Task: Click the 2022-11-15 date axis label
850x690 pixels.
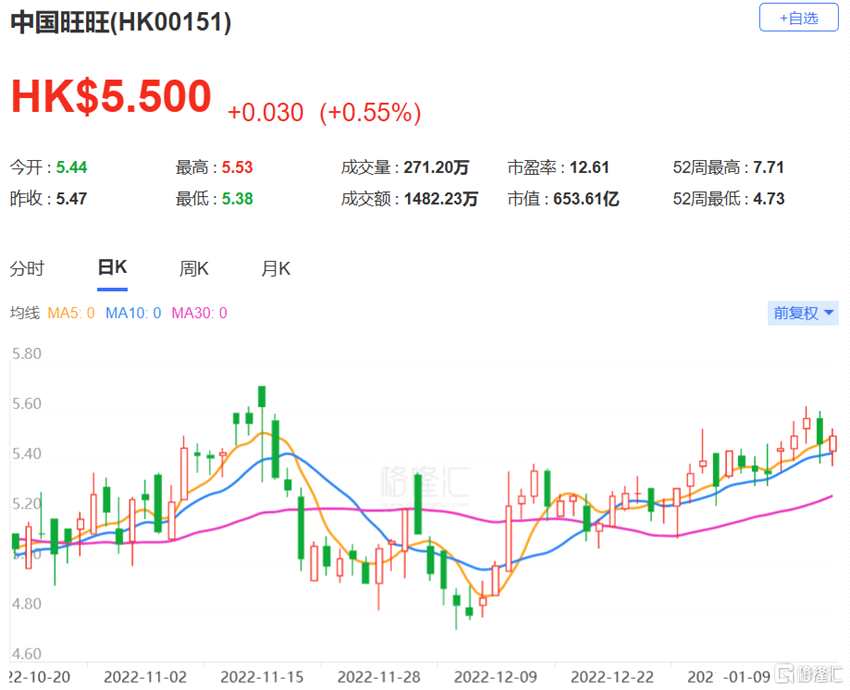Action: coord(262,677)
